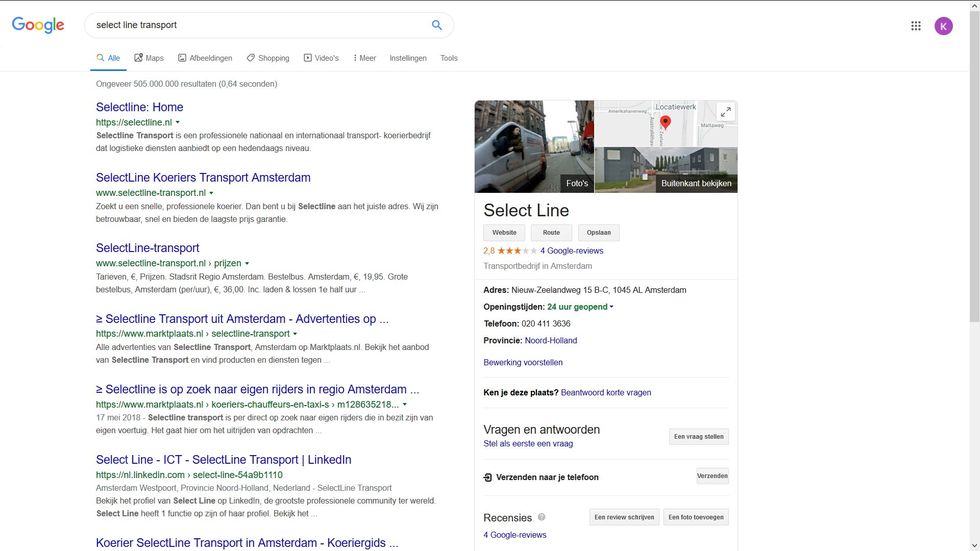Open the Selectline: Home result

pos(139,107)
